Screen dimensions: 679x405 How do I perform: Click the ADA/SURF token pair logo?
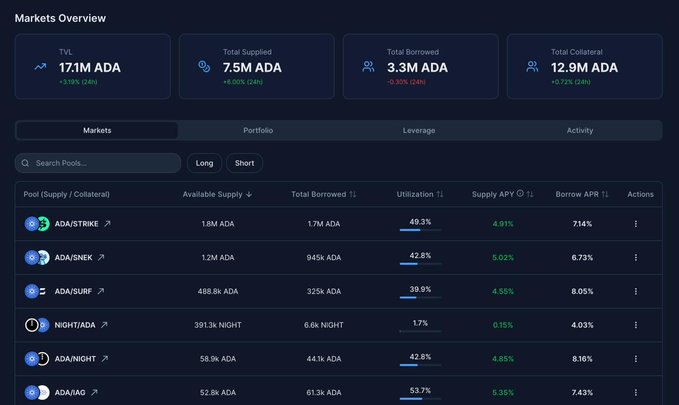(x=36, y=291)
